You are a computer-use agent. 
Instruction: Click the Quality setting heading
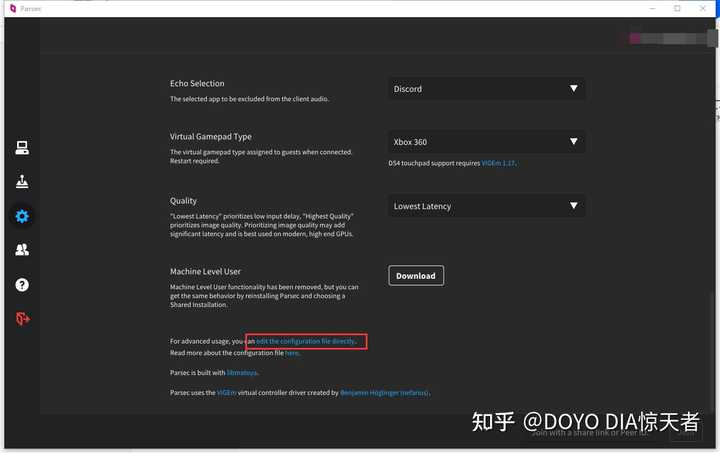(x=183, y=201)
